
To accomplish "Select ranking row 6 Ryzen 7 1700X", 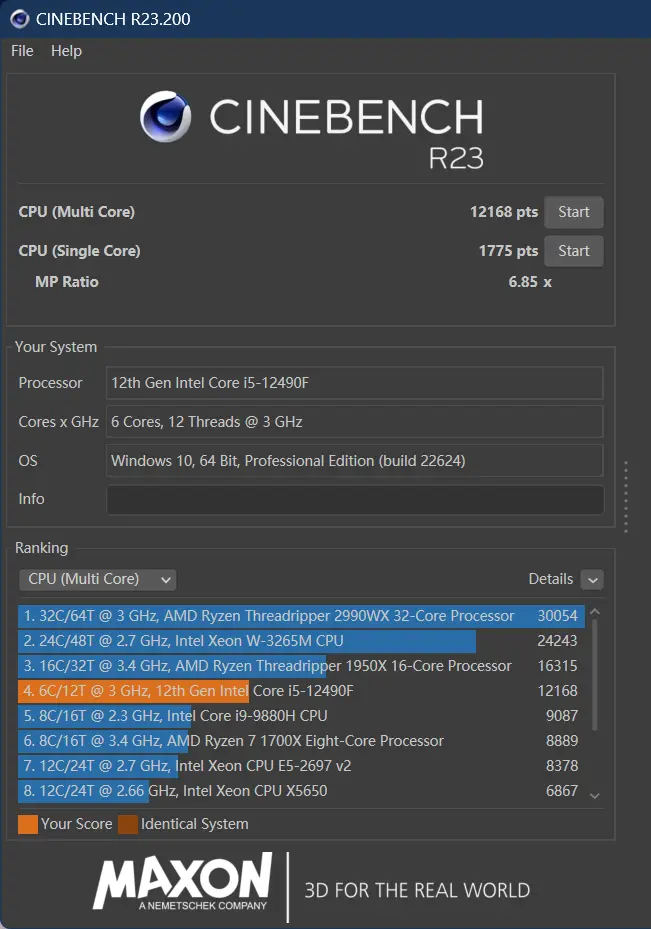I will coord(302,741).
